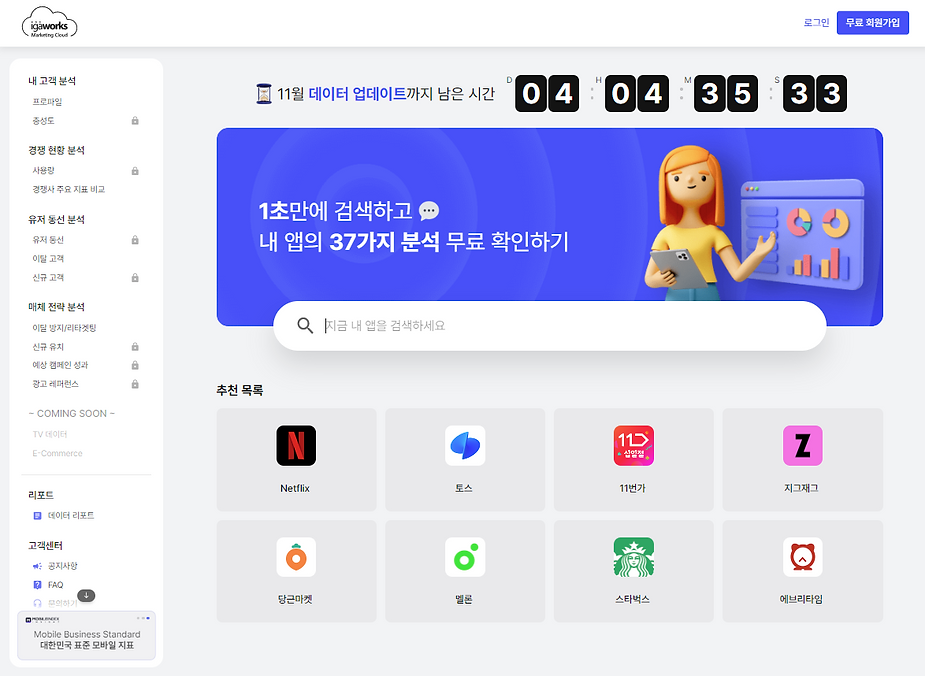Click 유저 동선 분석 section heading

pyautogui.click(x=56, y=219)
